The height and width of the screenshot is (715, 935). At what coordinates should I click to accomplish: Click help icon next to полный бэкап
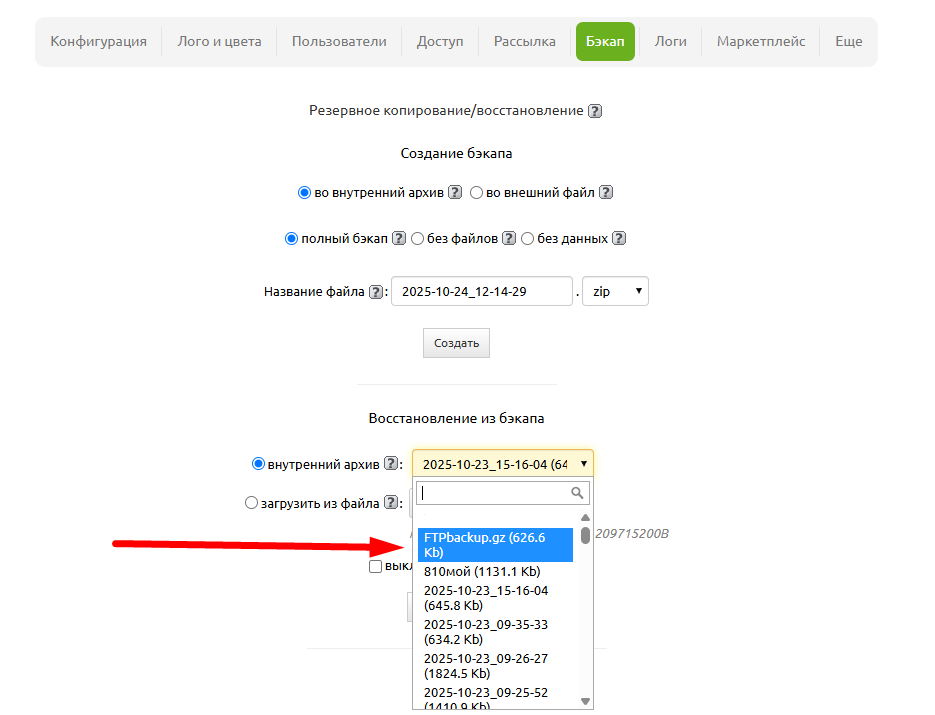point(399,239)
